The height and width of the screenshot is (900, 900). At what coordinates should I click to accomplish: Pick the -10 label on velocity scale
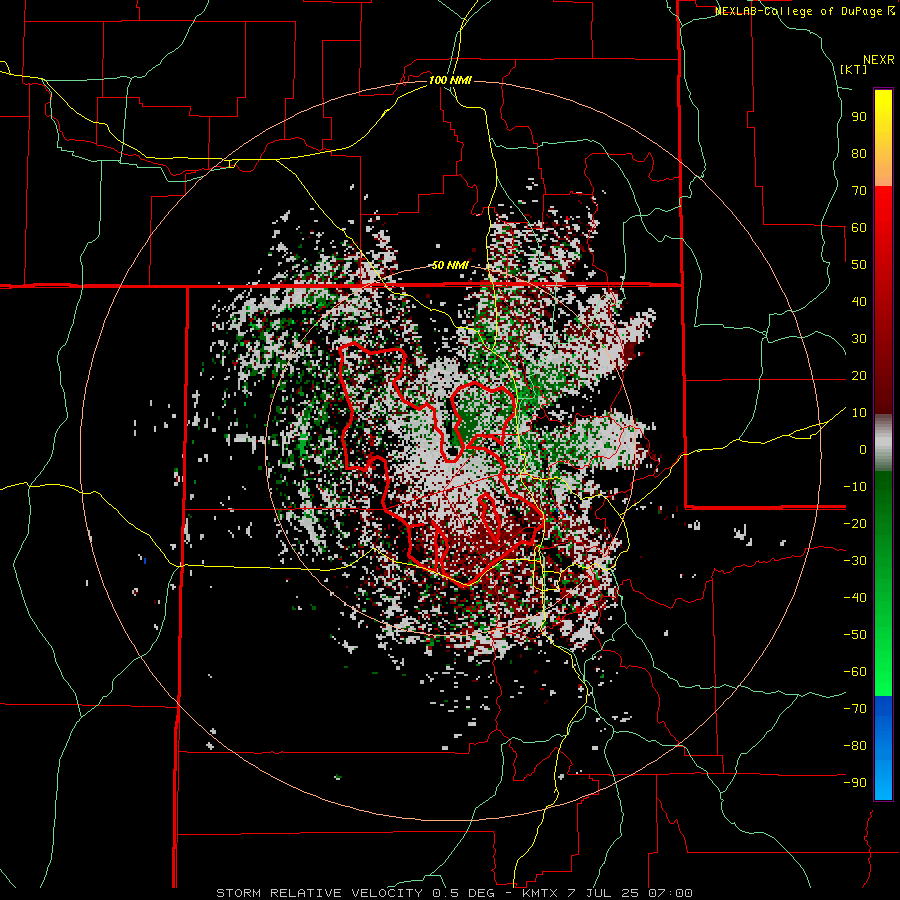855,487
